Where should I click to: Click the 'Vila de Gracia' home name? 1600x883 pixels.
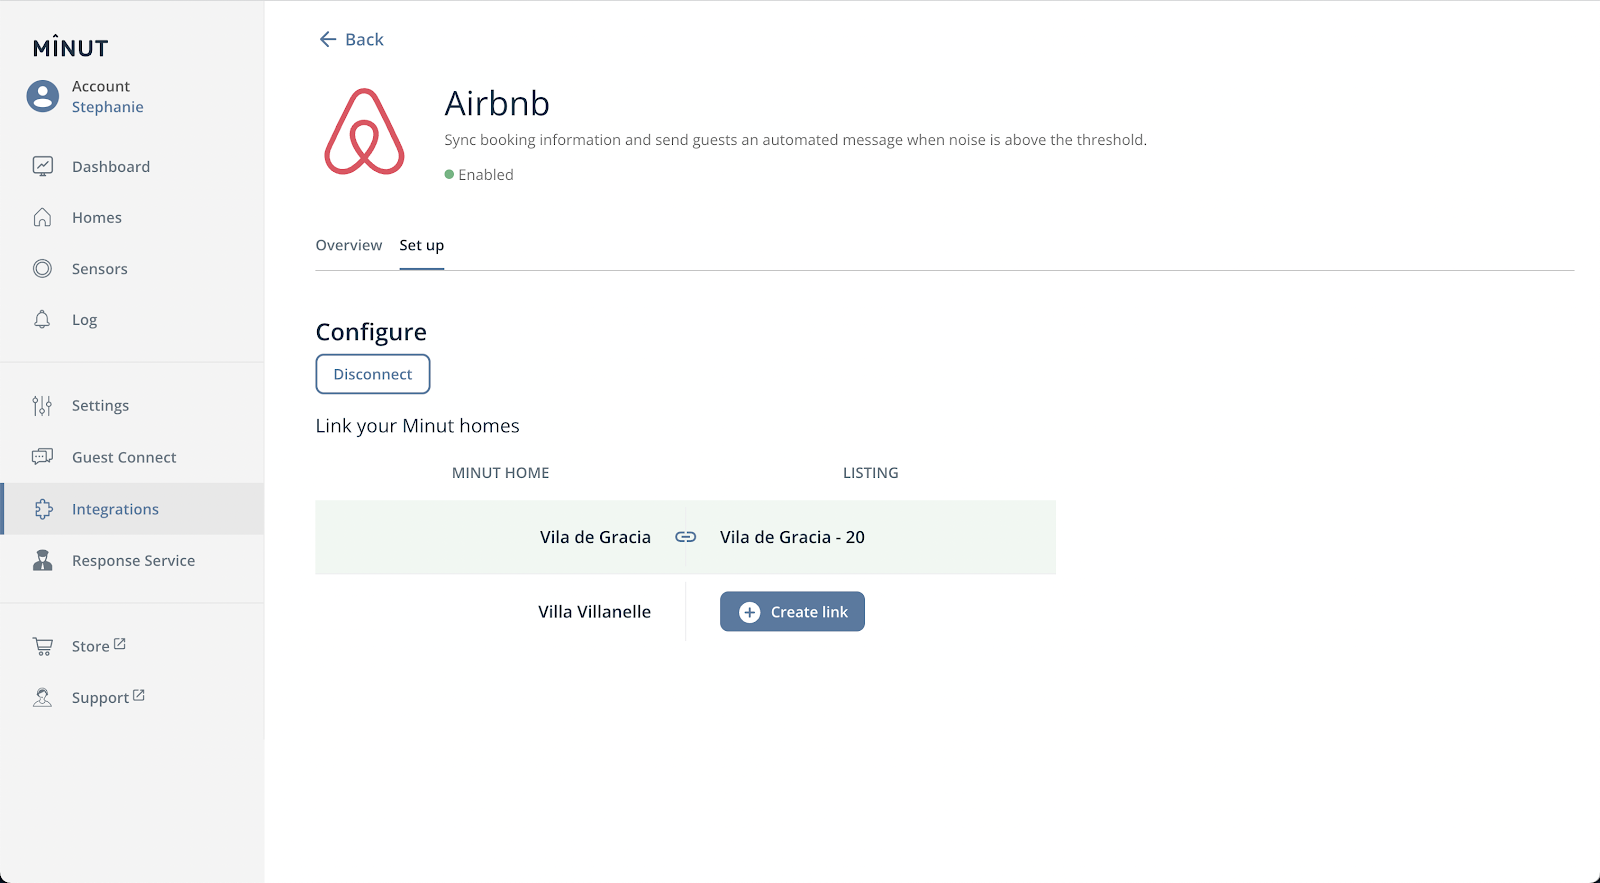pos(595,537)
